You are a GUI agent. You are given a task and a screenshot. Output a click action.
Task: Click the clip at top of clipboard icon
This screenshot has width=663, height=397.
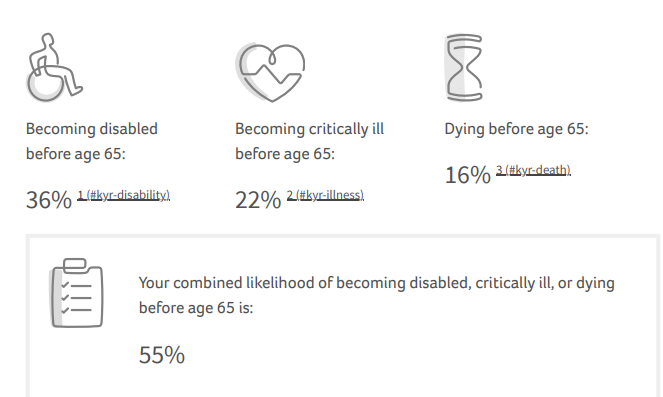pos(75,265)
